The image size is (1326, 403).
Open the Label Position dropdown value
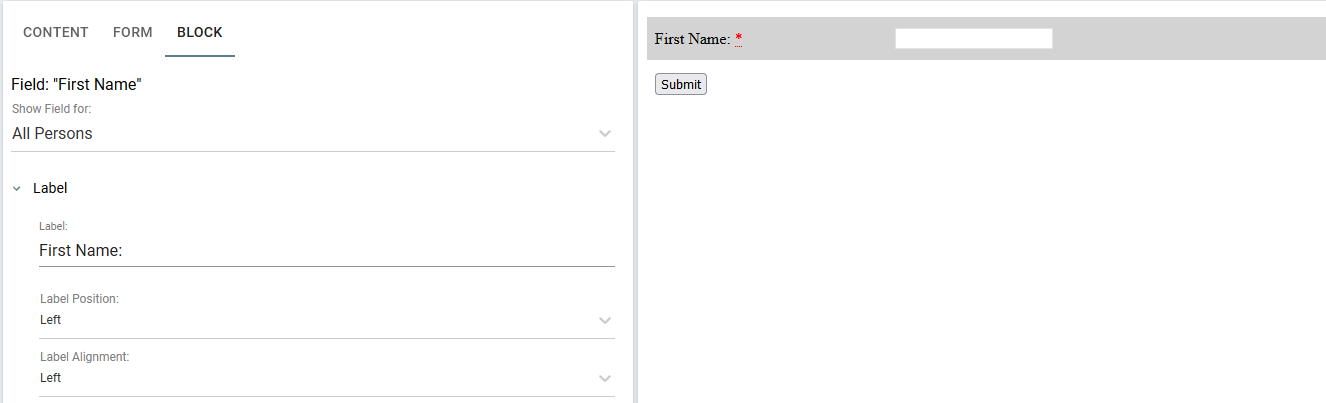[327, 320]
